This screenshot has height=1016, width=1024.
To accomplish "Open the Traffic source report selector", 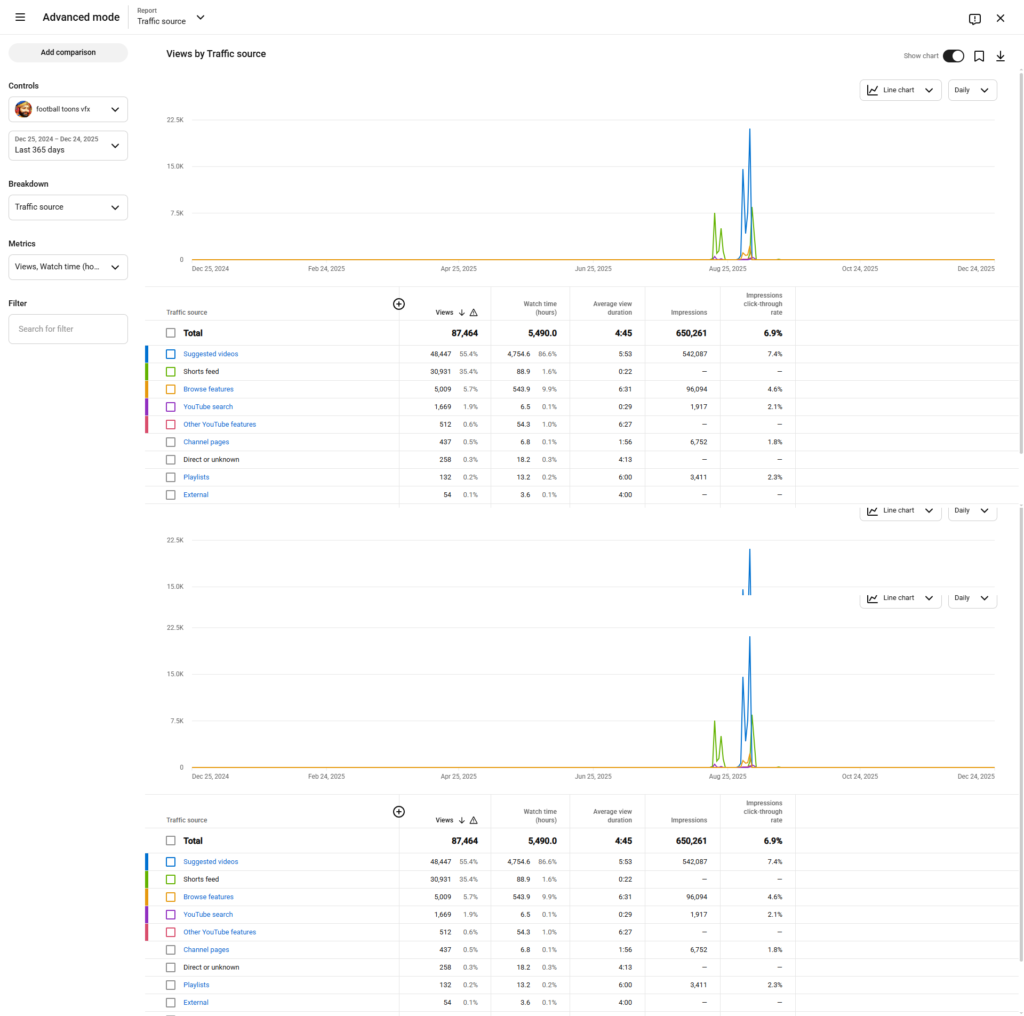I will point(171,17).
